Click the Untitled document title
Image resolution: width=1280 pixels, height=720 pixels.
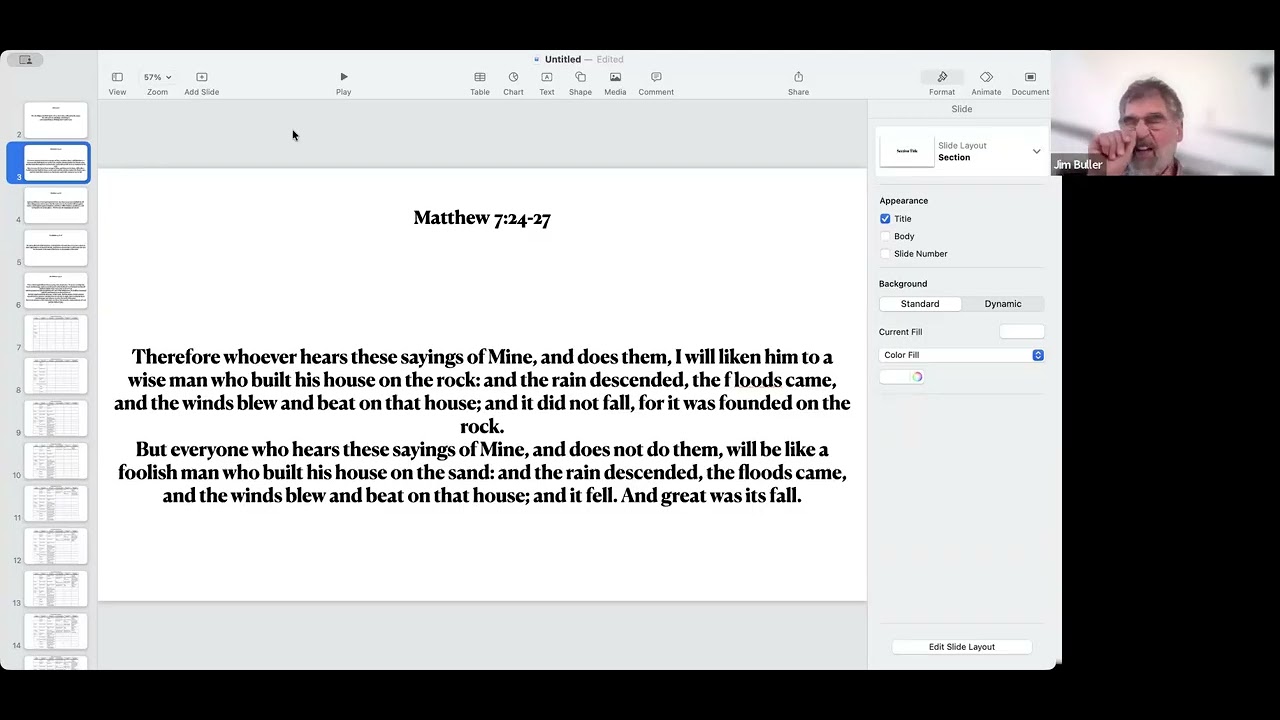[563, 60]
